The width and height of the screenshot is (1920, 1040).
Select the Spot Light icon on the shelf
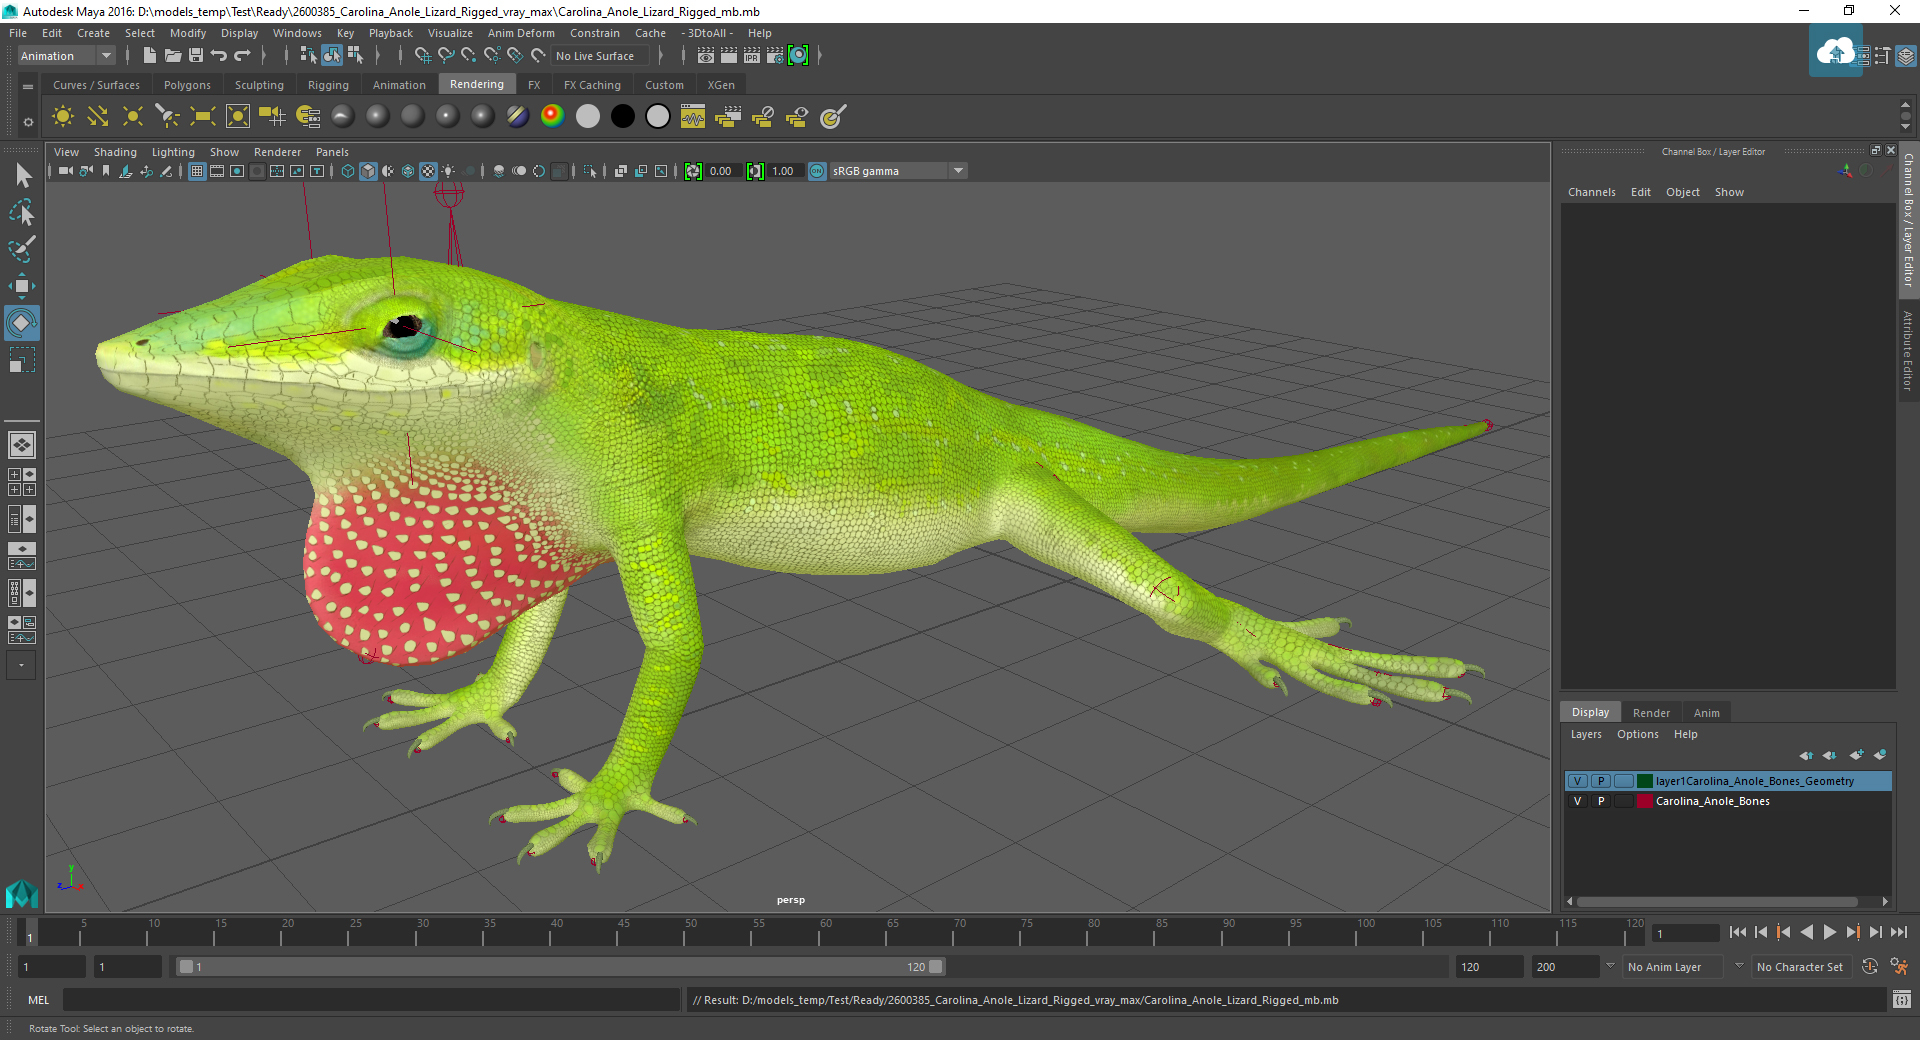coord(166,117)
